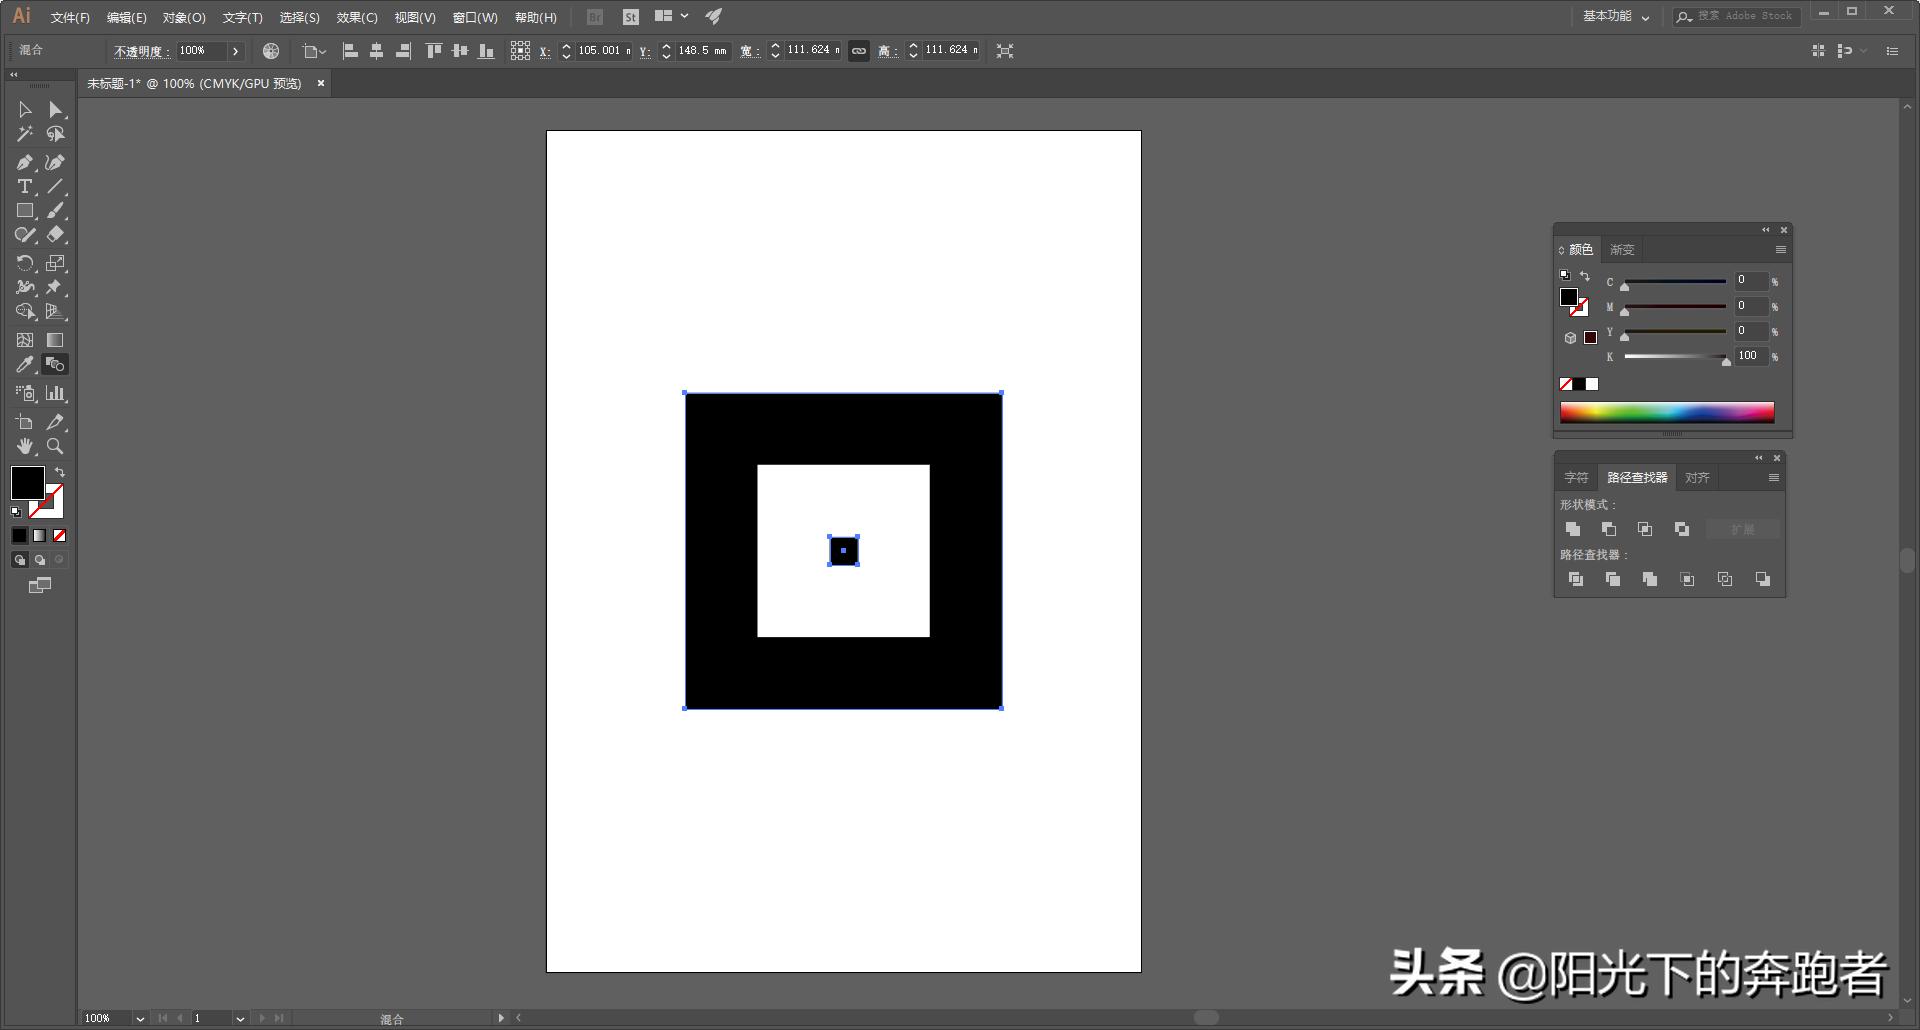Switch to the 对齐 panel tab
The image size is (1920, 1030).
coord(1697,477)
